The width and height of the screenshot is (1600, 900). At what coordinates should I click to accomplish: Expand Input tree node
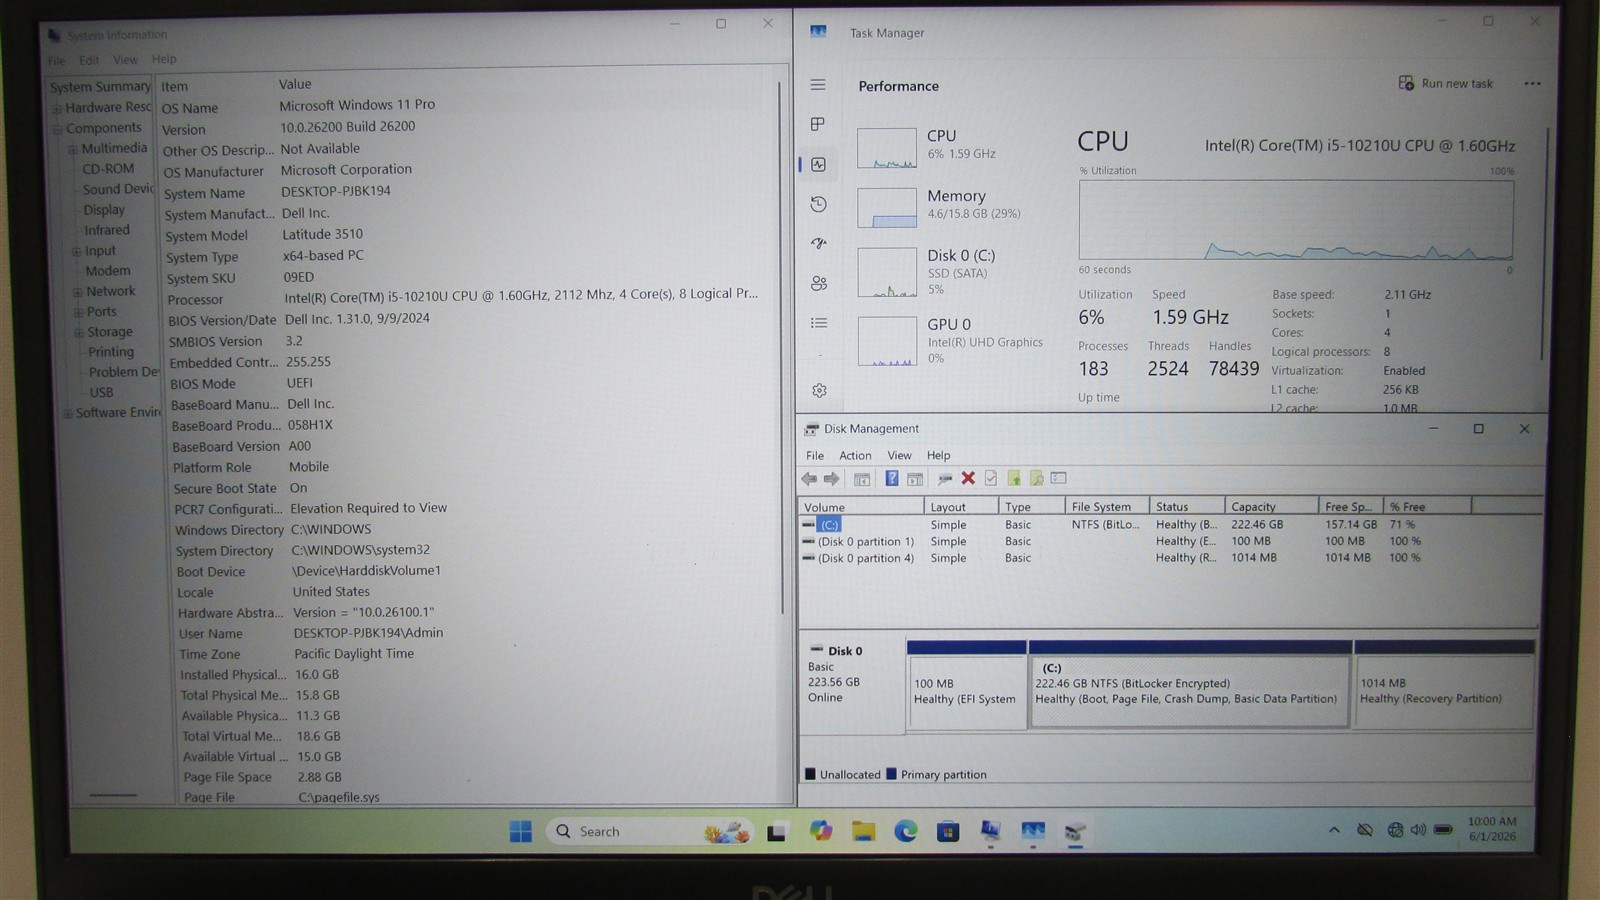76,251
